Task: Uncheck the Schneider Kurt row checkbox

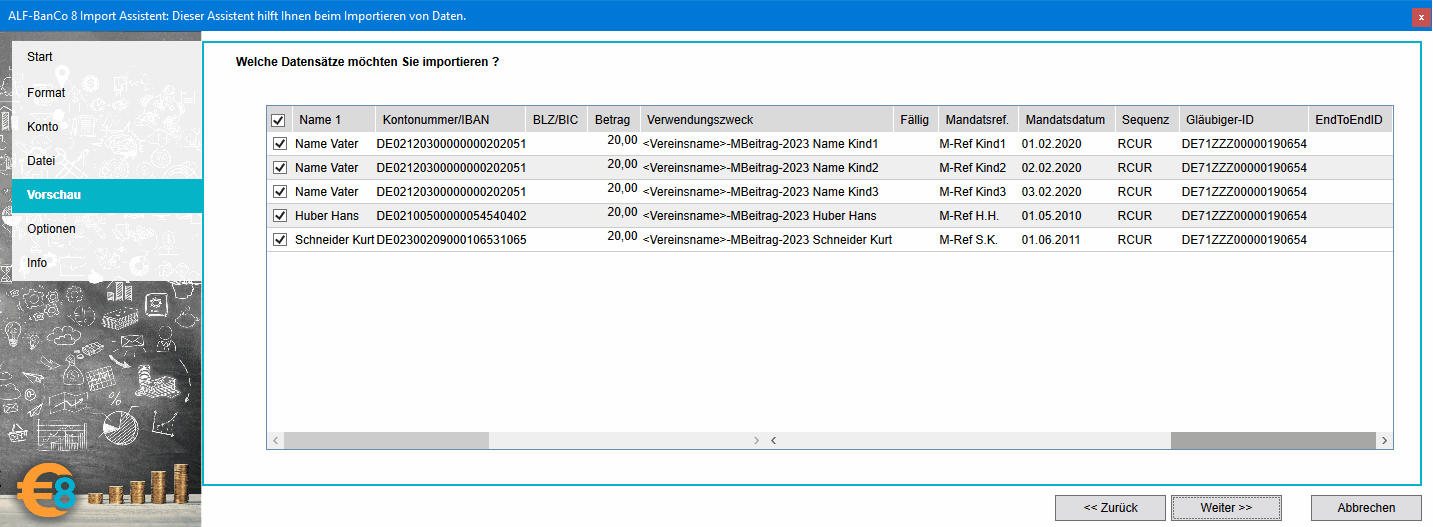Action: coord(280,240)
